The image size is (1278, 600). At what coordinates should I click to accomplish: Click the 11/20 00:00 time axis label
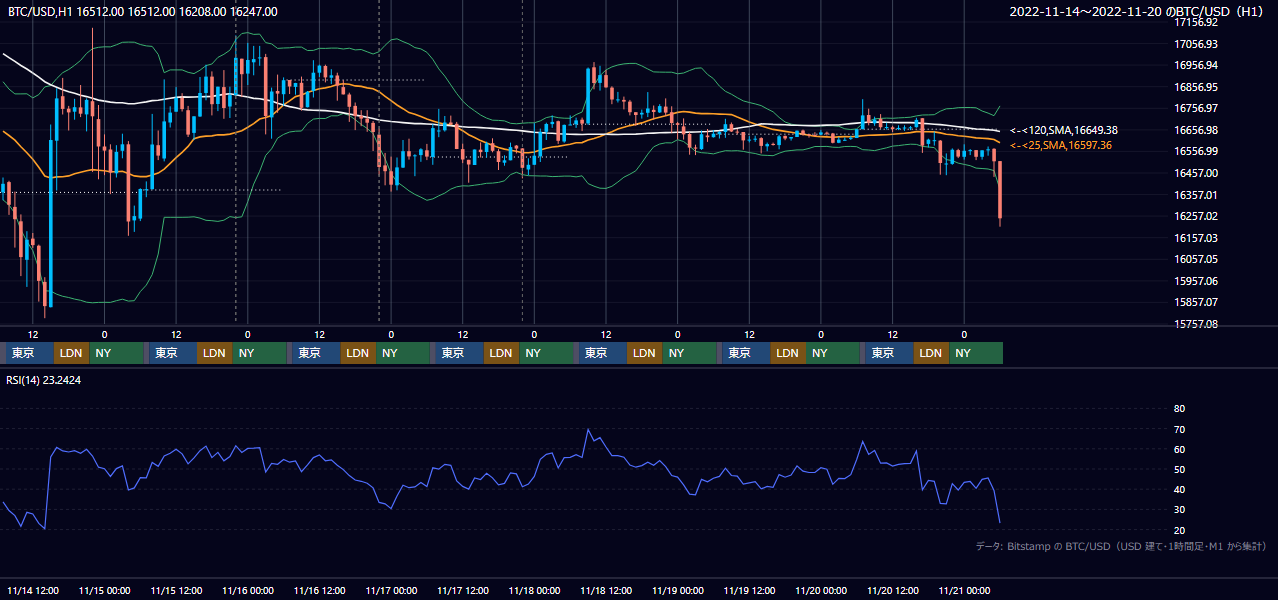click(821, 591)
